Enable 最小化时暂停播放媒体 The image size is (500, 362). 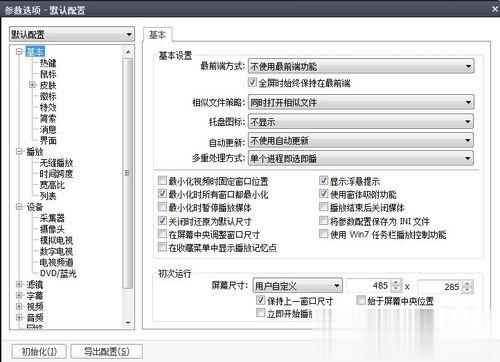162,207
